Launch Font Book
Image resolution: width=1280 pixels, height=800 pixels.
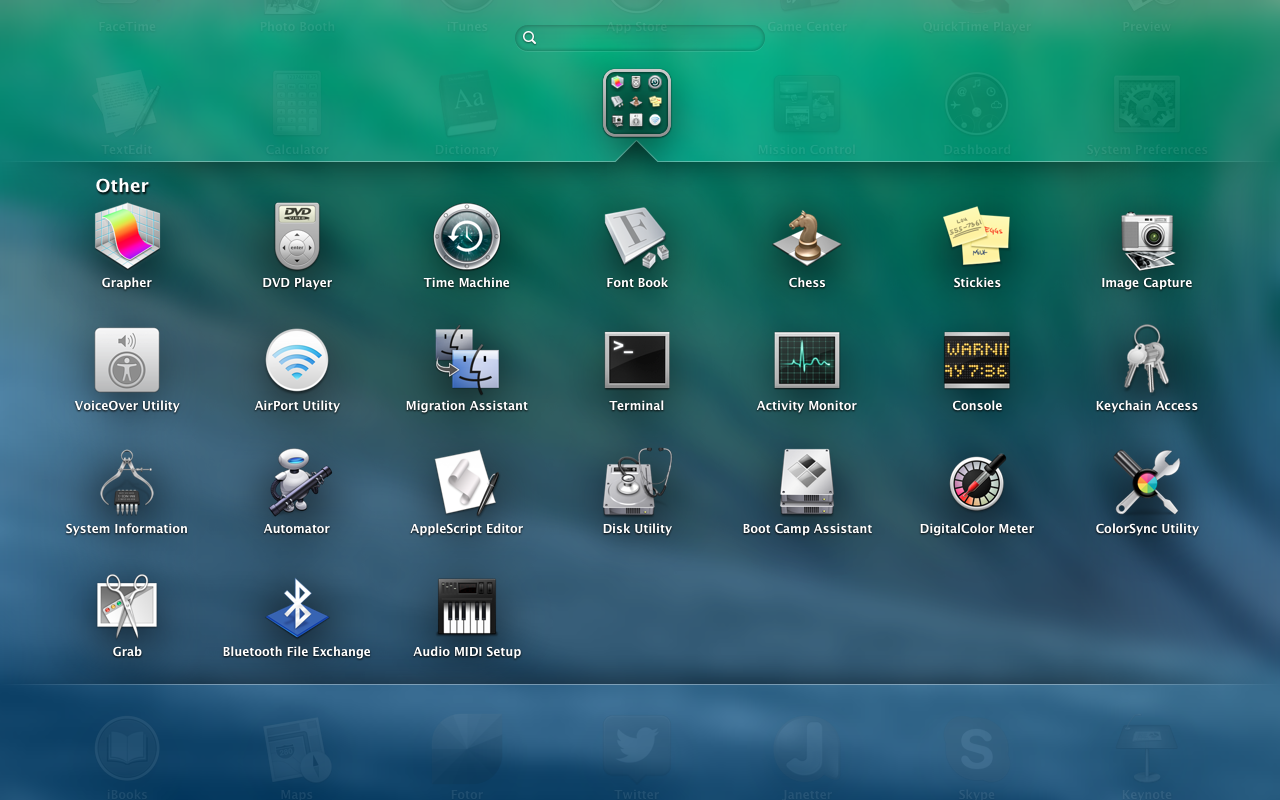637,237
